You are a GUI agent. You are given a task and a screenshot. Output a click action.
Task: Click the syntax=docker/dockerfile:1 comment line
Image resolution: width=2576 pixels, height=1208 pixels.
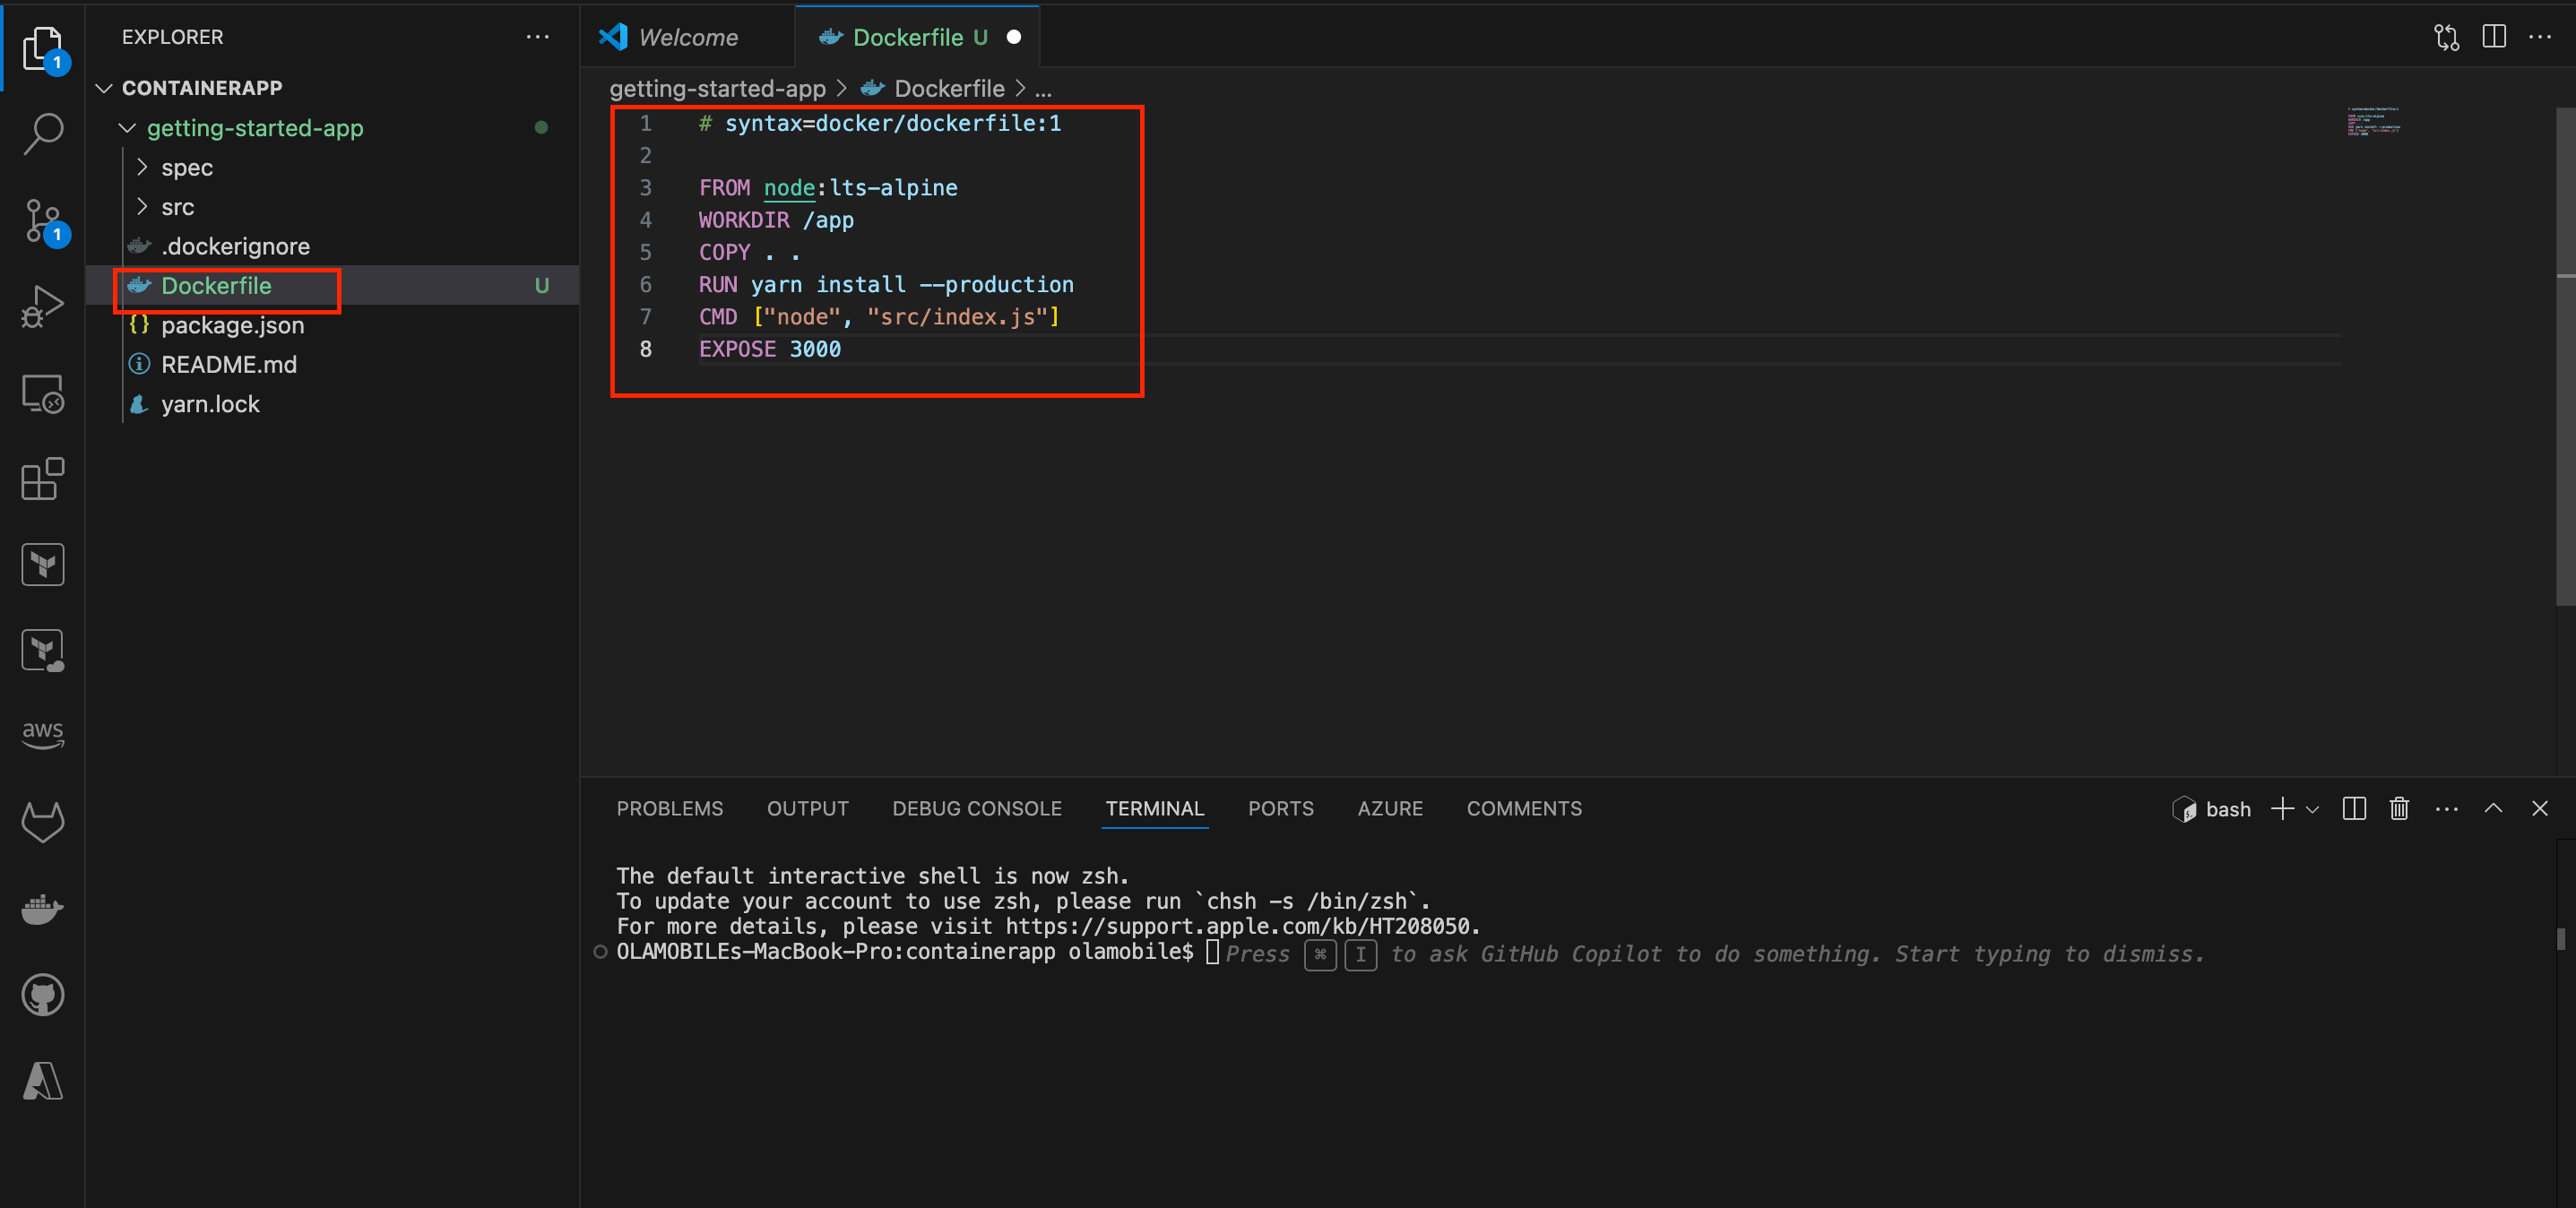point(880,123)
